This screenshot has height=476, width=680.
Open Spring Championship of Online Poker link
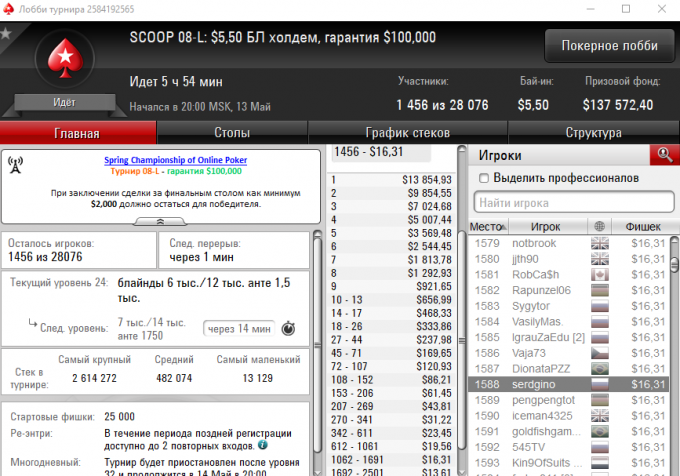point(176,160)
